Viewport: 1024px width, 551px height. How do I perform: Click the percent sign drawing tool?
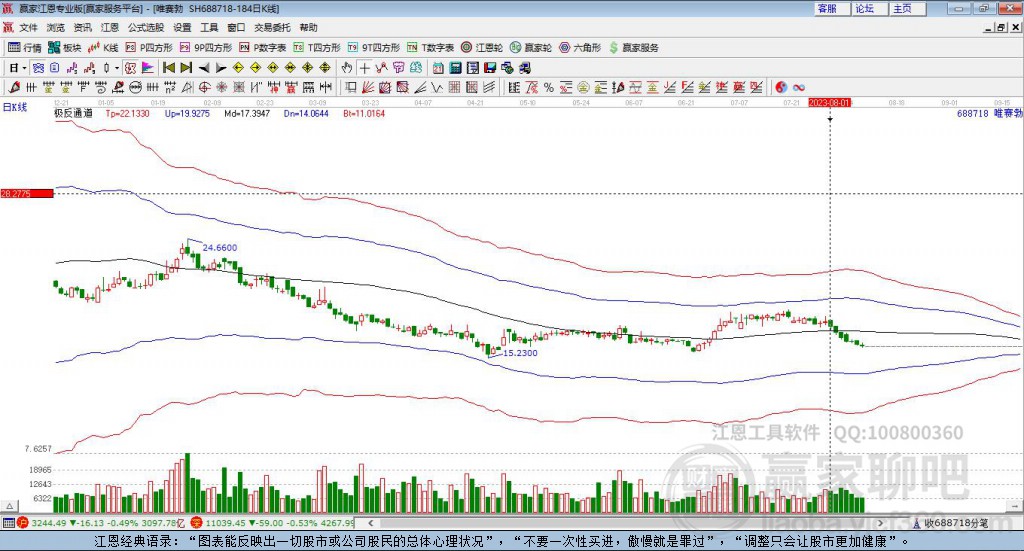click(x=549, y=87)
